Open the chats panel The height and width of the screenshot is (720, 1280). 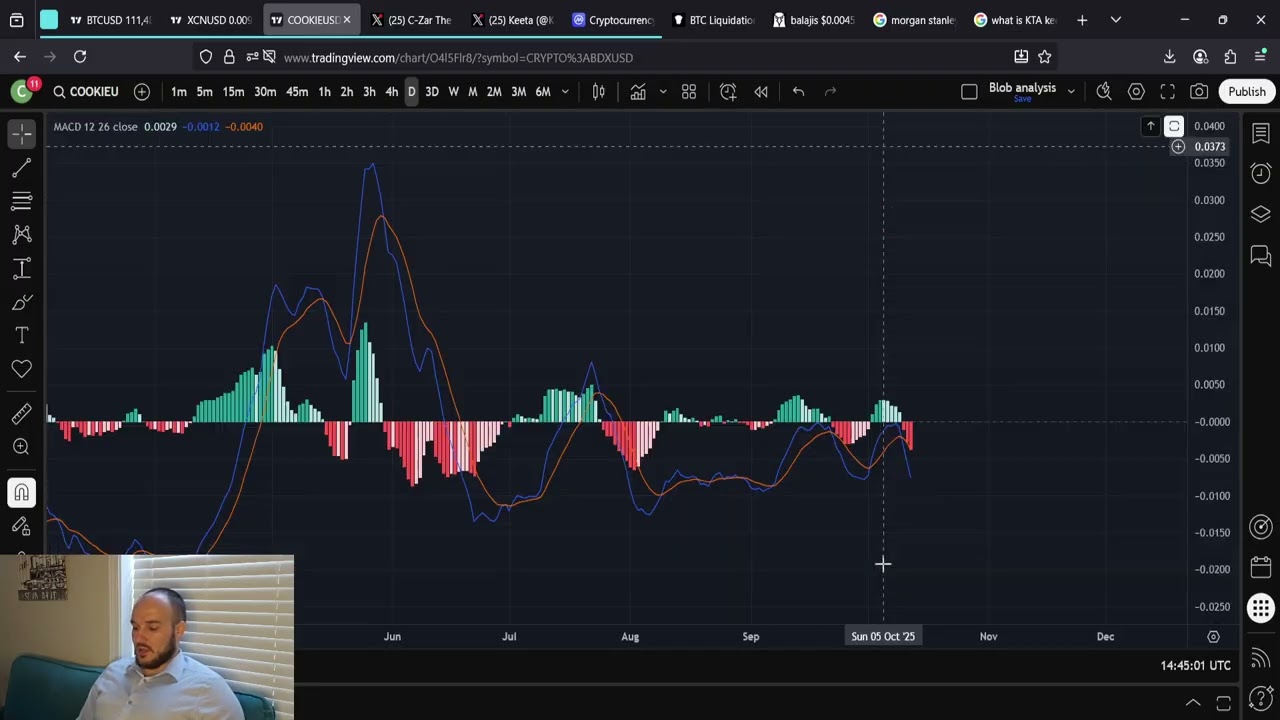pyautogui.click(x=1260, y=255)
